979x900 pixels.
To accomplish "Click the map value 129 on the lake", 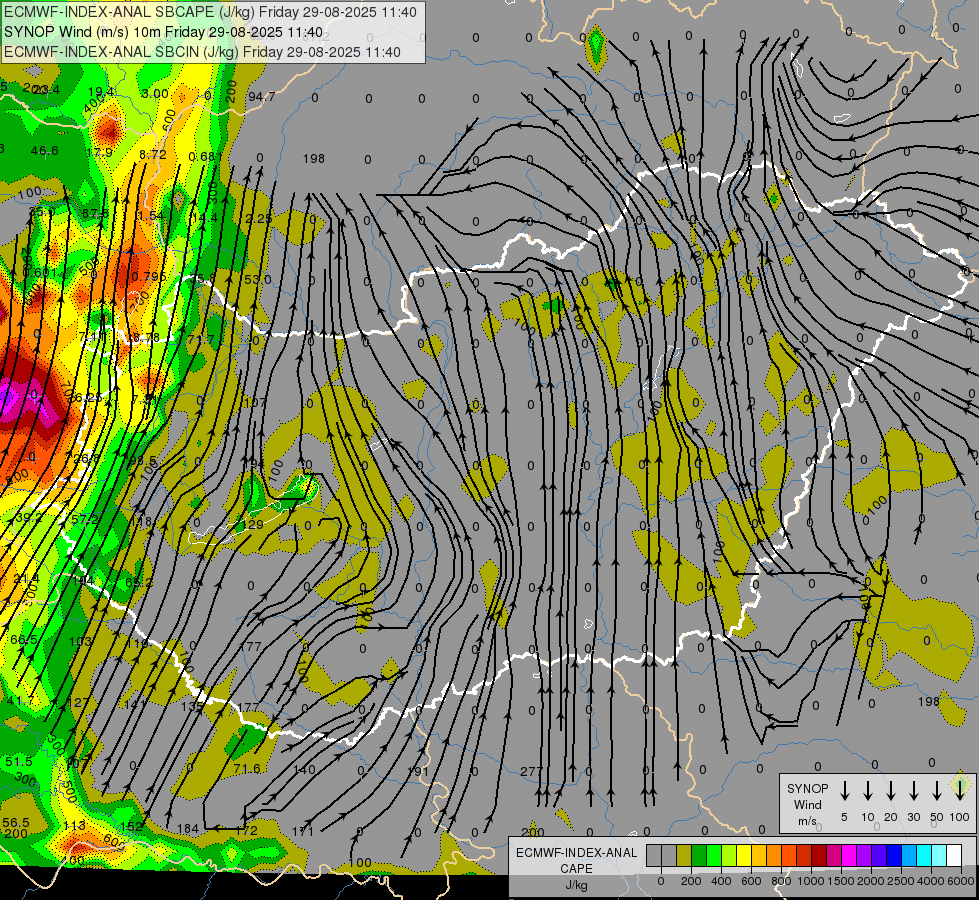I will (252, 524).
